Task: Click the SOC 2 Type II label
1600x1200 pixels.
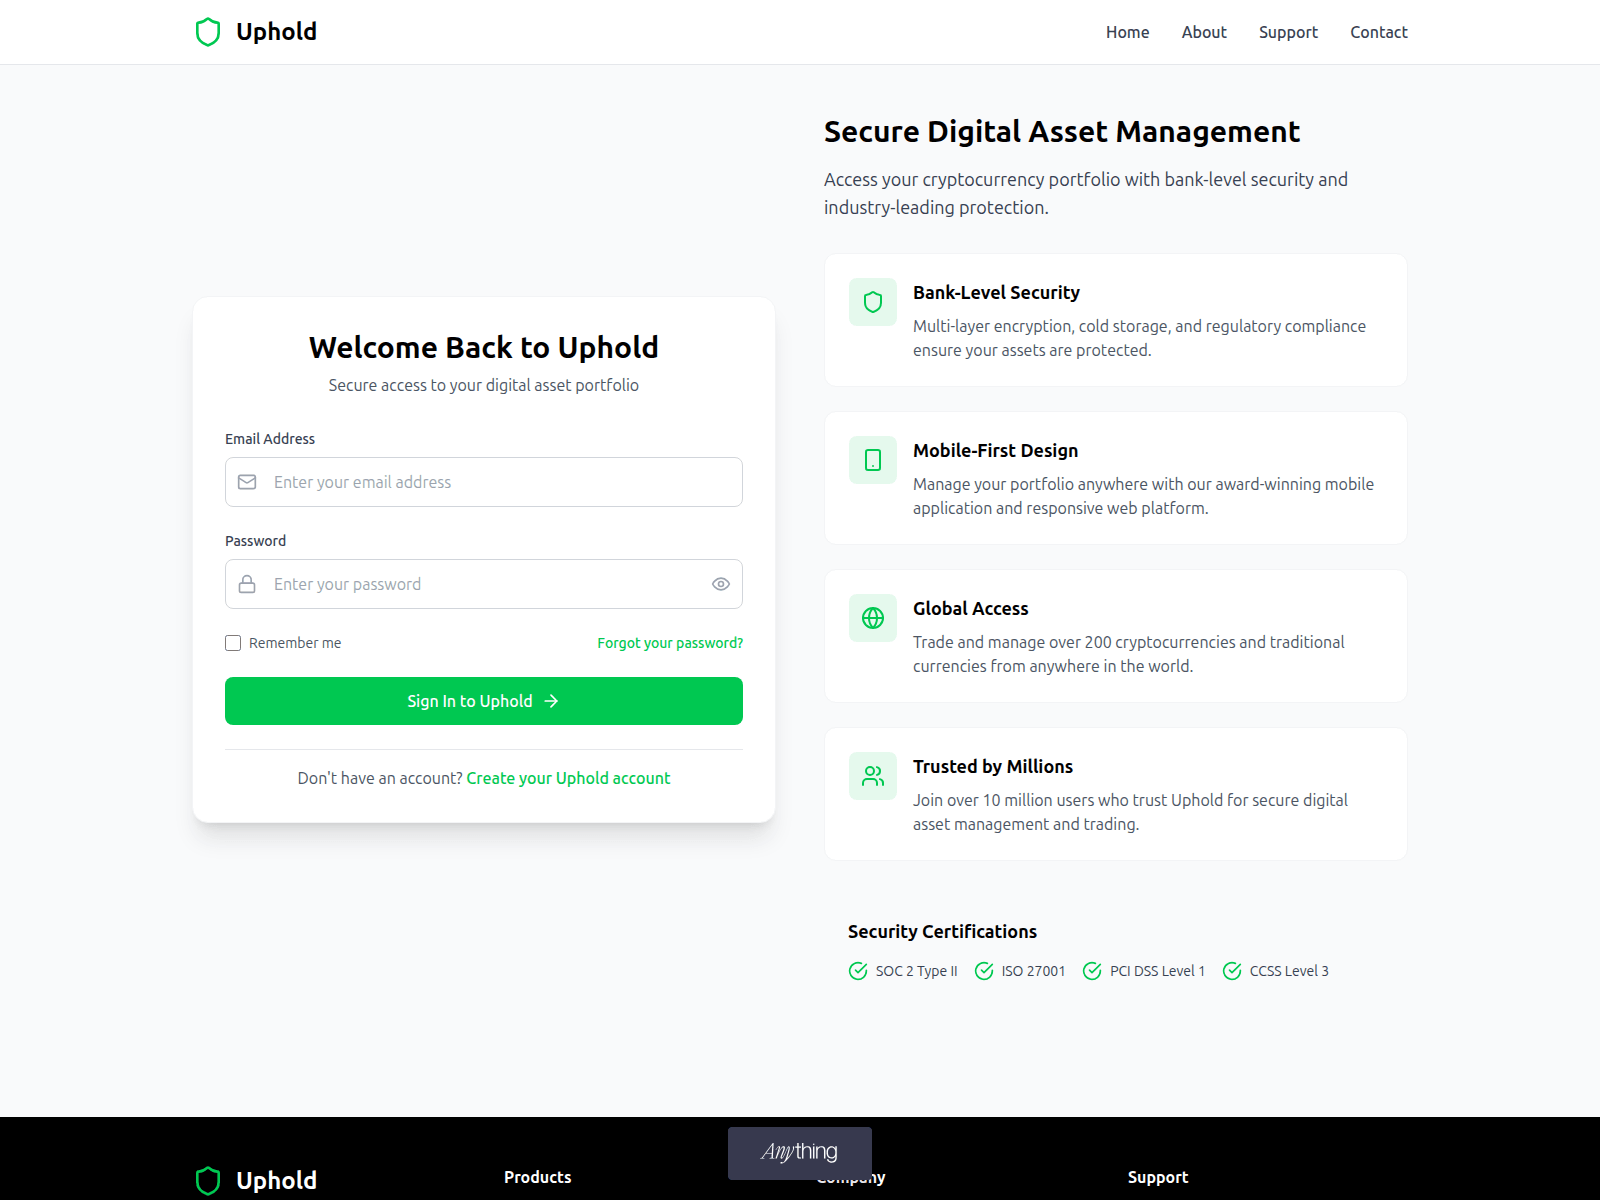Action: tap(917, 971)
